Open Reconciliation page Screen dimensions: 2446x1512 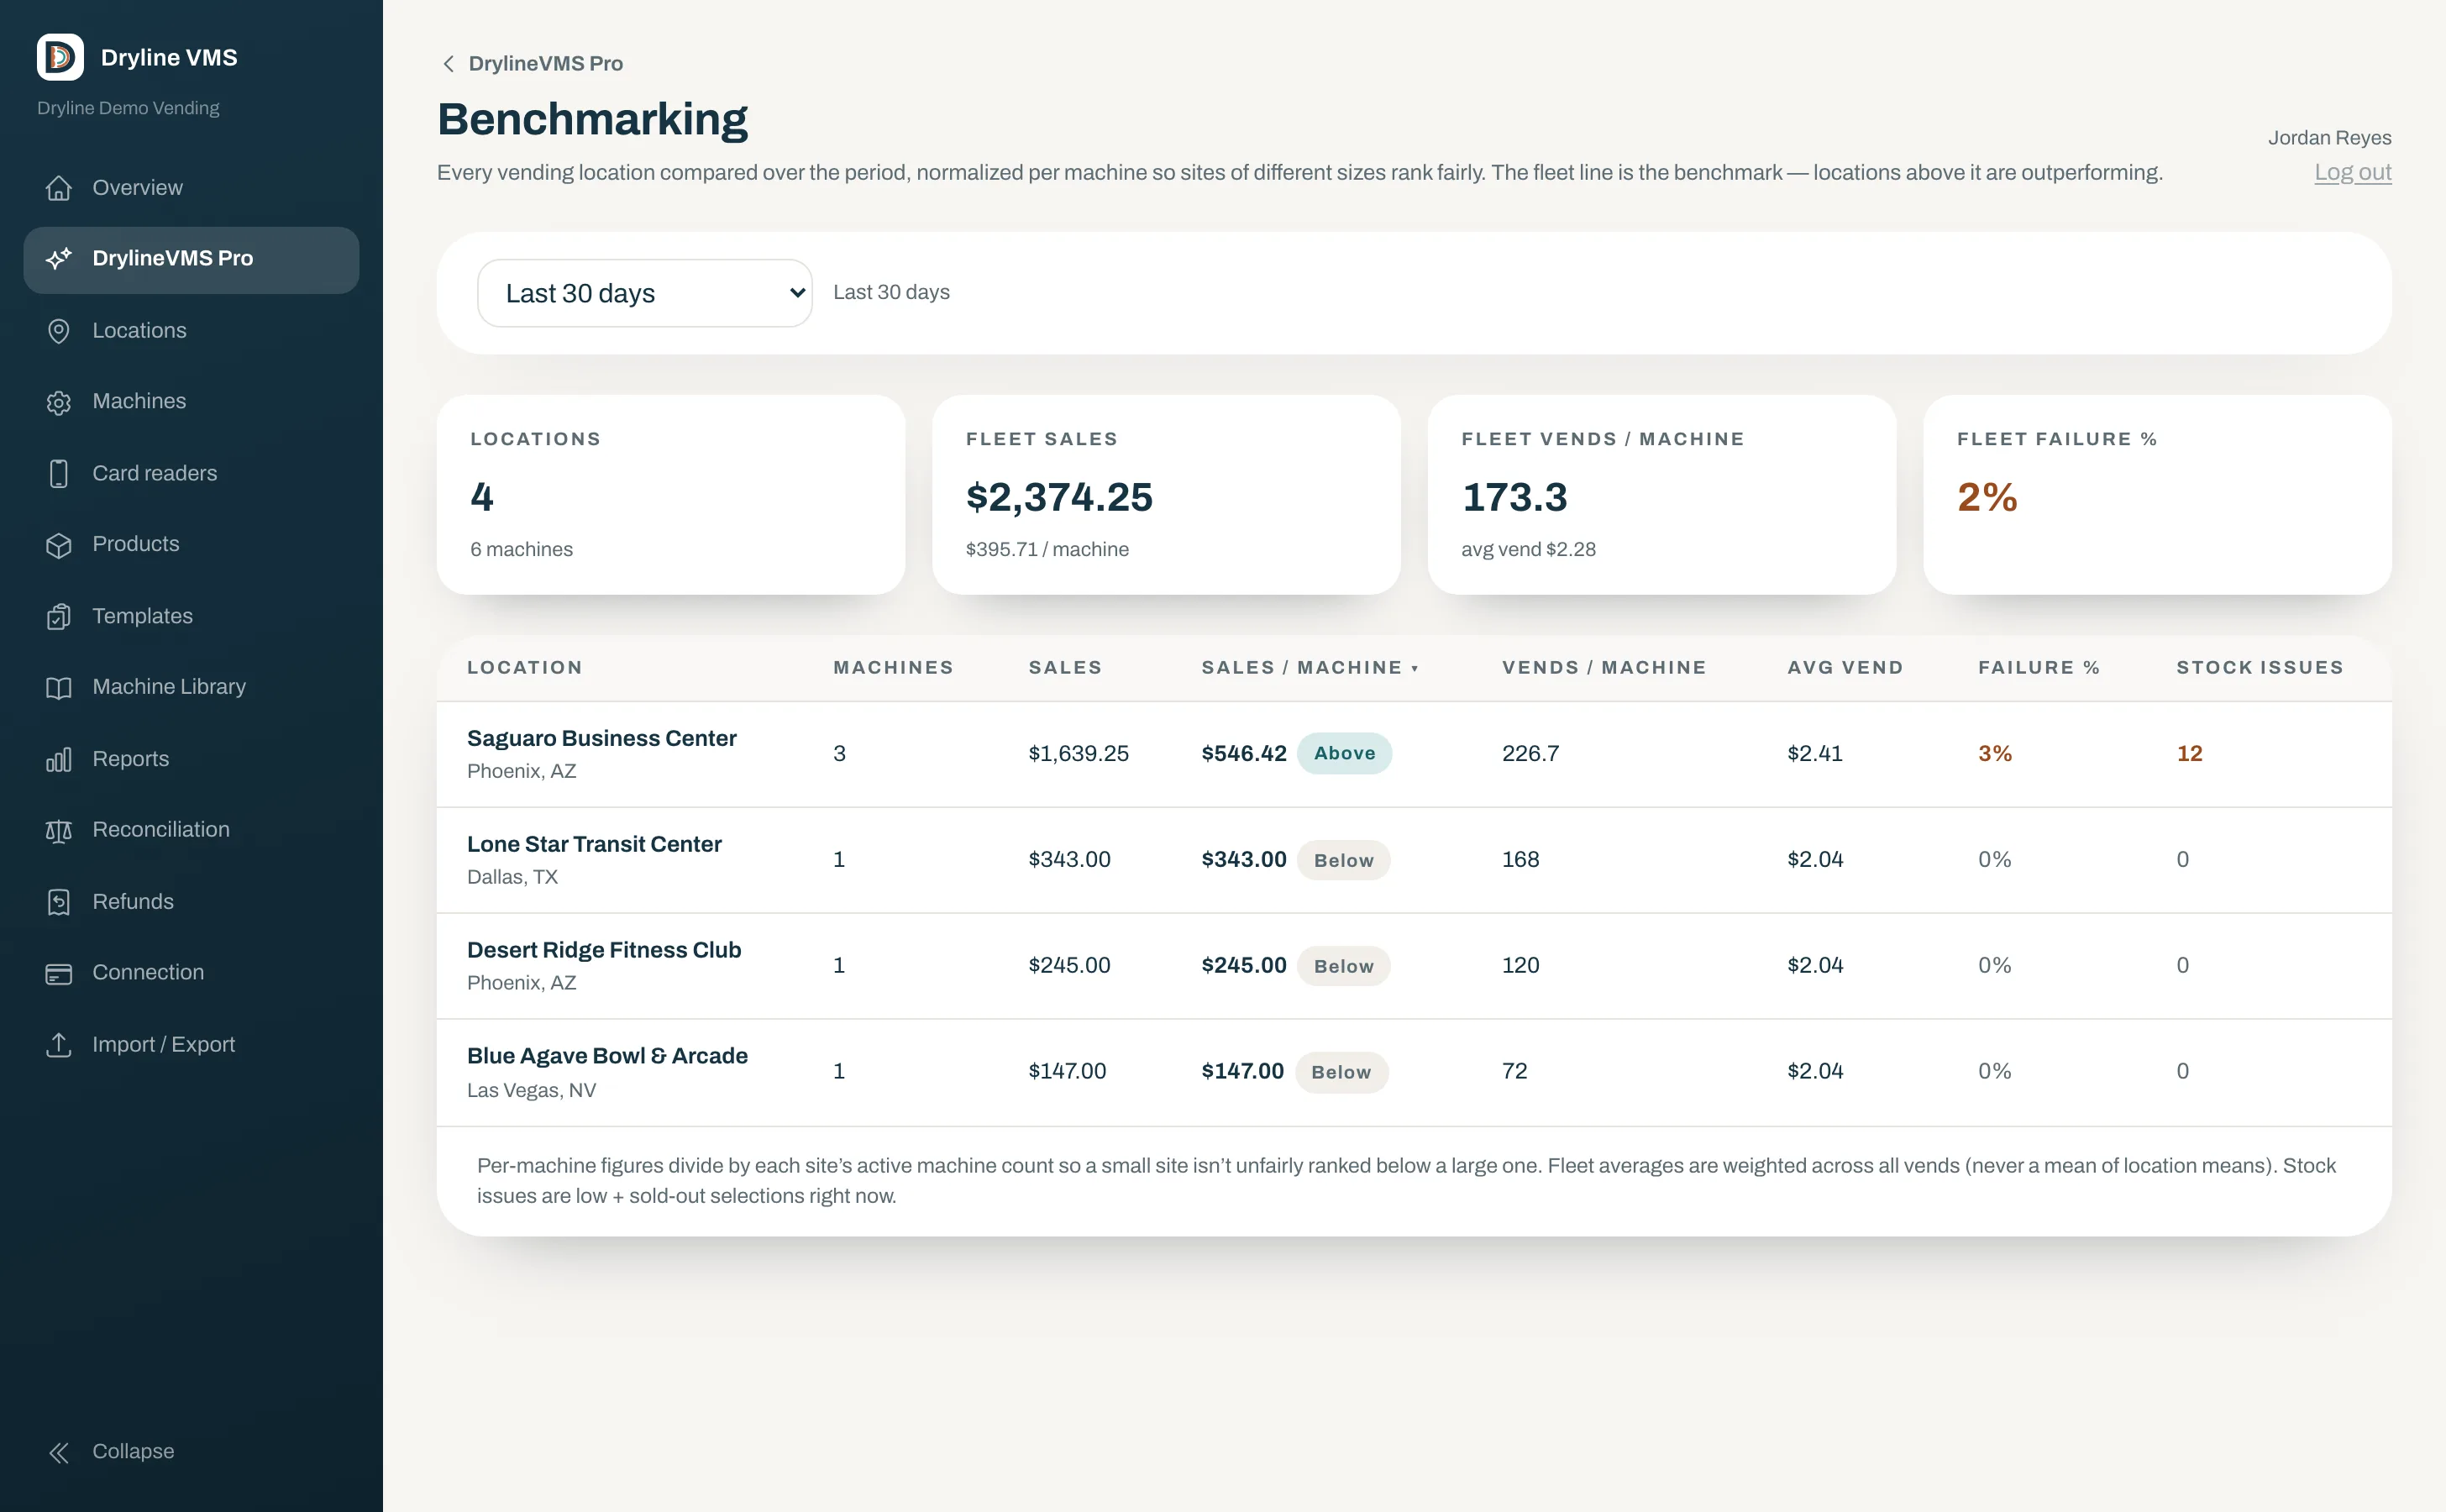click(x=191, y=831)
